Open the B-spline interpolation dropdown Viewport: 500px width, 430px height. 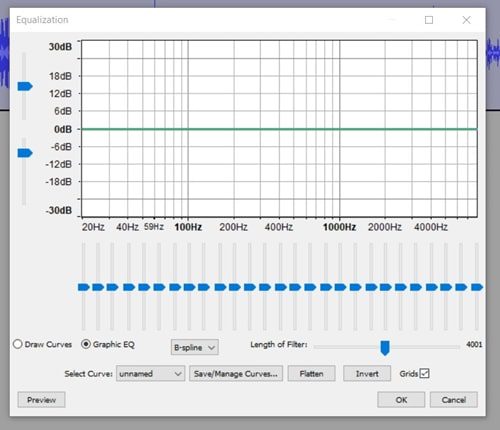pyautogui.click(x=195, y=347)
